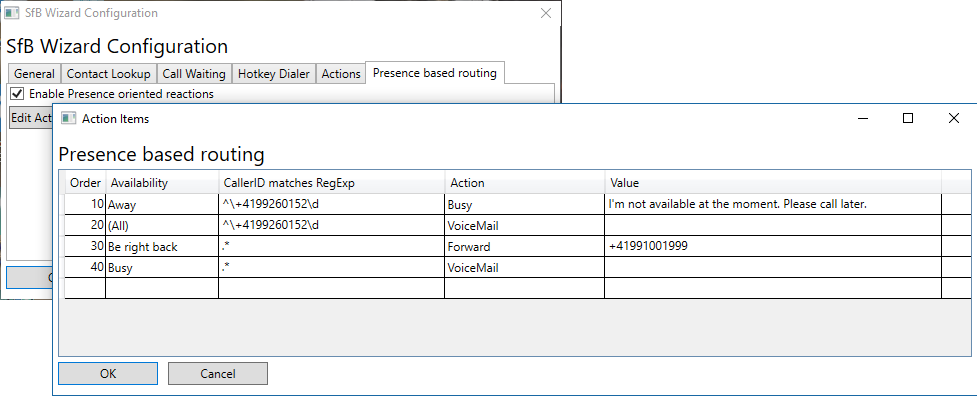The height and width of the screenshot is (396, 977).
Task: Select the (All) availability cell
Action: click(x=162, y=225)
